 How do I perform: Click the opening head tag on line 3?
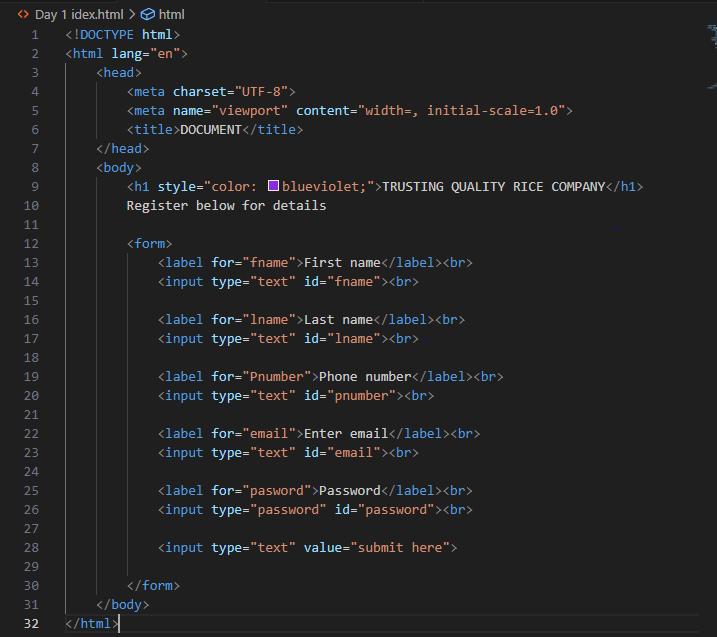(x=119, y=73)
